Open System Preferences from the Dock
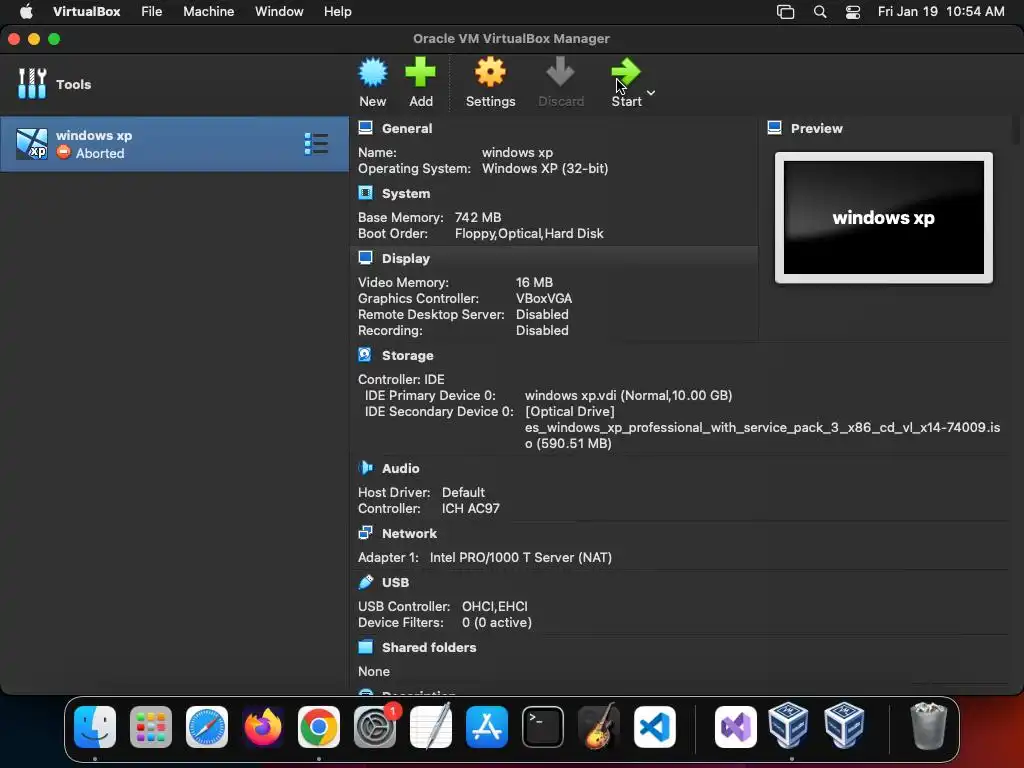 pos(375,726)
